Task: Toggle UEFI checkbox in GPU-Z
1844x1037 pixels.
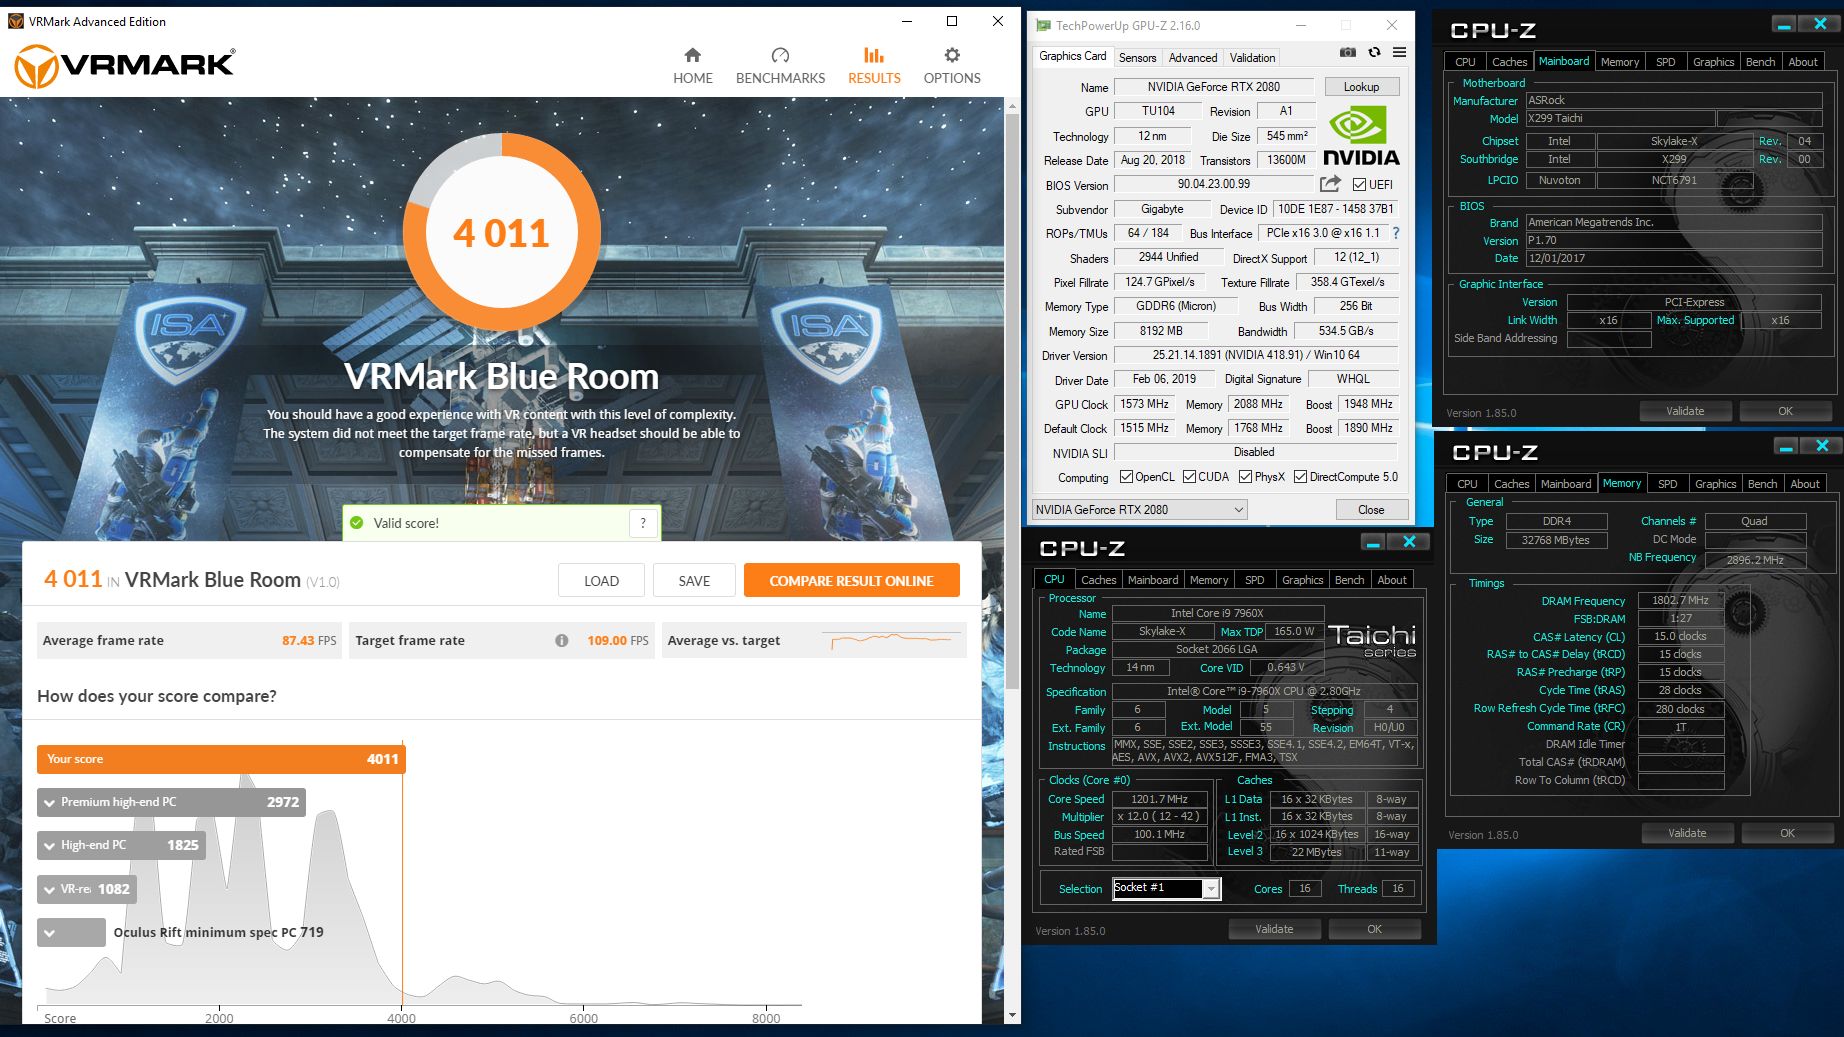Action: coord(1359,184)
